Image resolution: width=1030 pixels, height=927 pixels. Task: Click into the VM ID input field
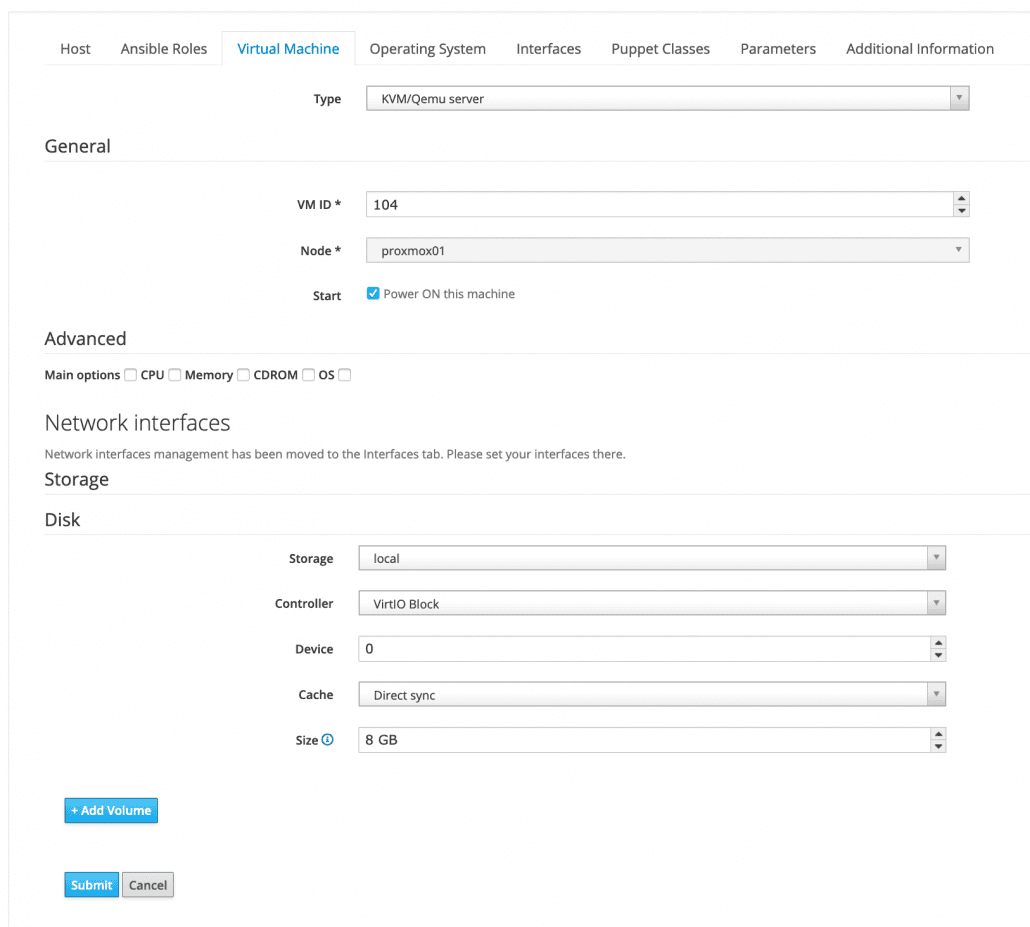(x=657, y=204)
